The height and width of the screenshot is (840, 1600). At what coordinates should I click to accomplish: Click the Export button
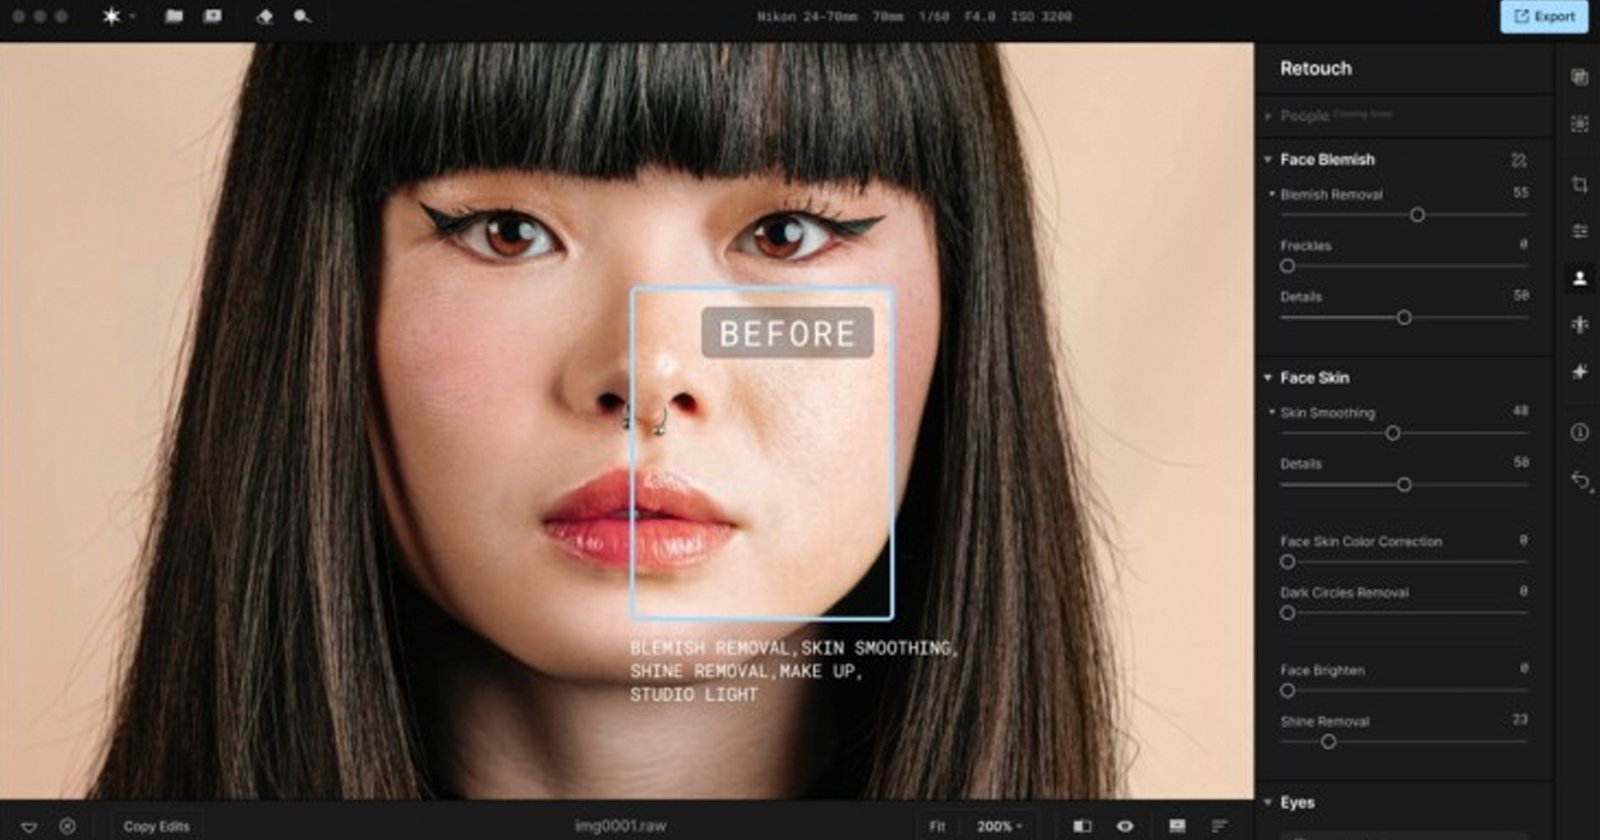click(x=1544, y=17)
